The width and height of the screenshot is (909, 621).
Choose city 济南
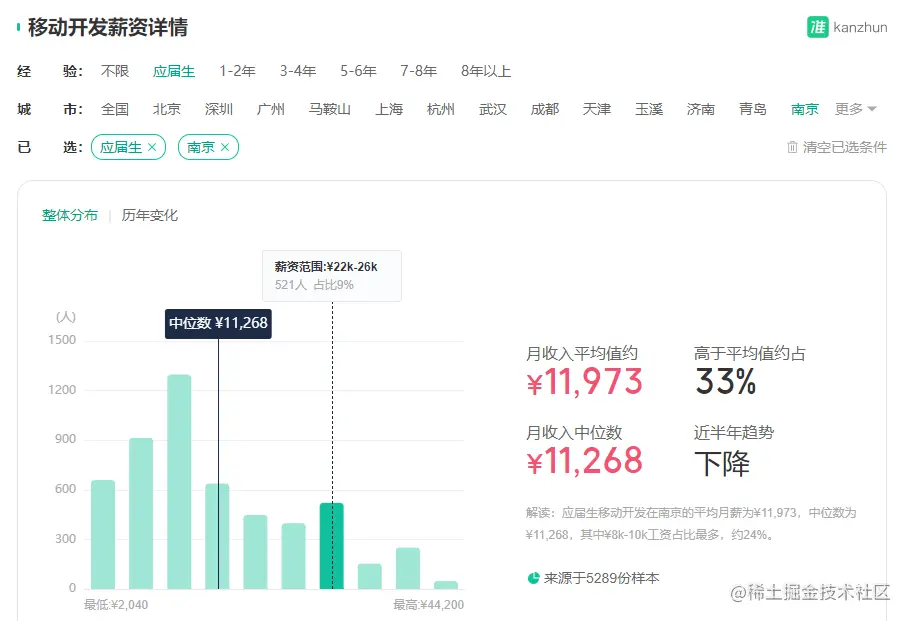701,109
